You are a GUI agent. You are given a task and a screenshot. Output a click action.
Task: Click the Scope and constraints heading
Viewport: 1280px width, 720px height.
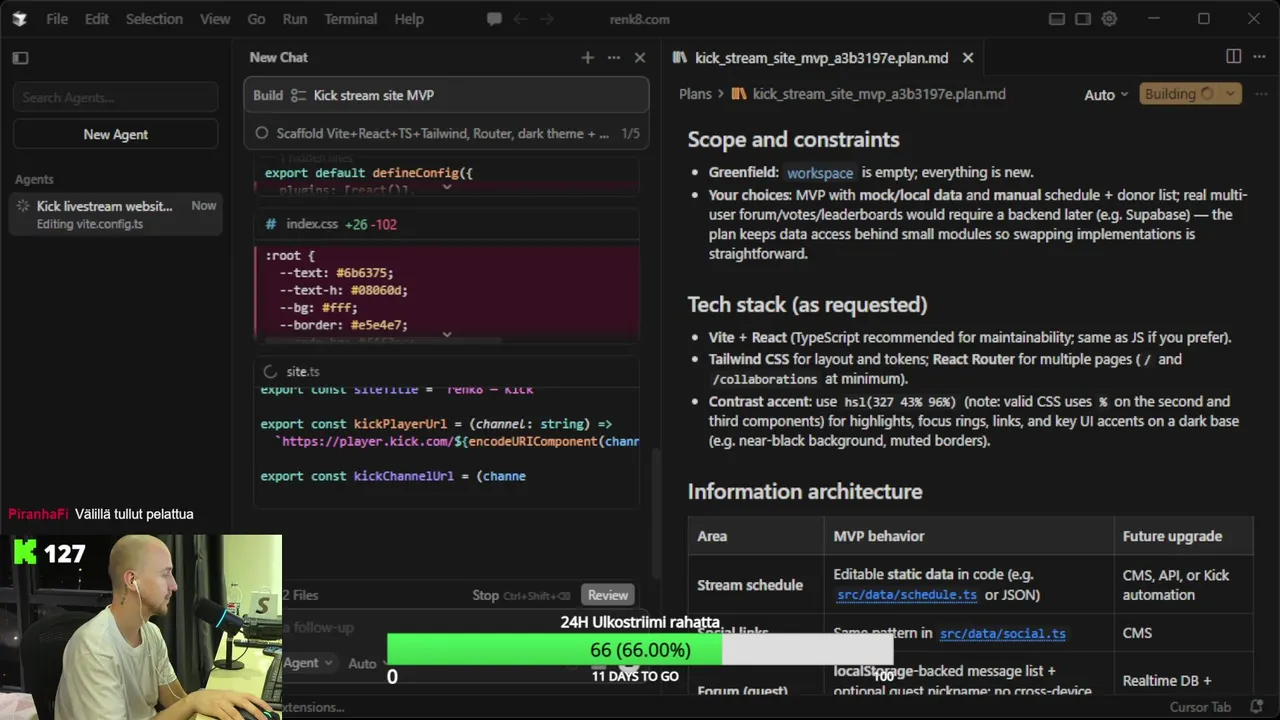pyautogui.click(x=793, y=140)
